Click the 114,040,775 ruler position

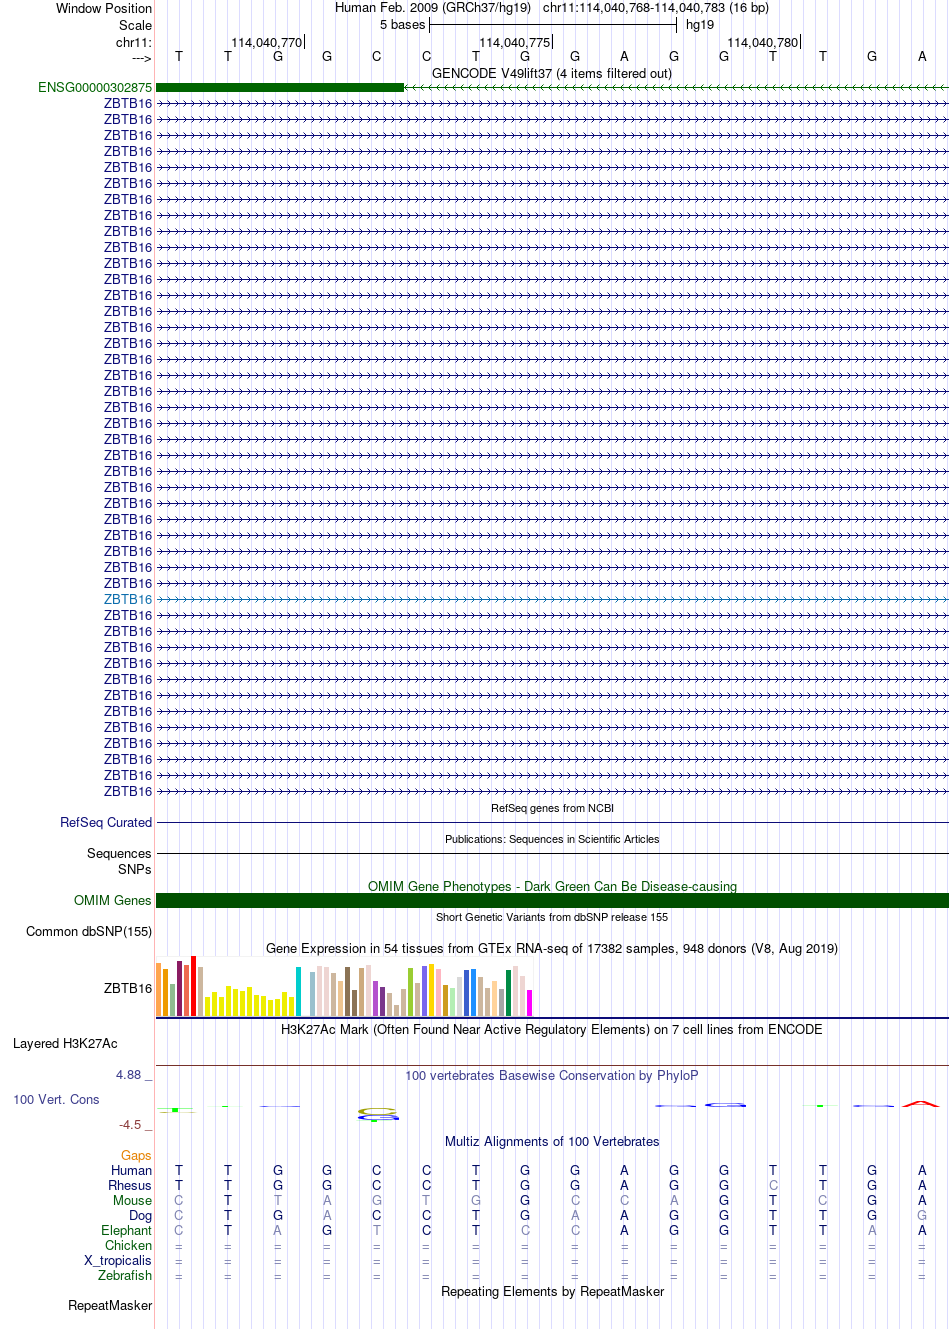[x=514, y=43]
